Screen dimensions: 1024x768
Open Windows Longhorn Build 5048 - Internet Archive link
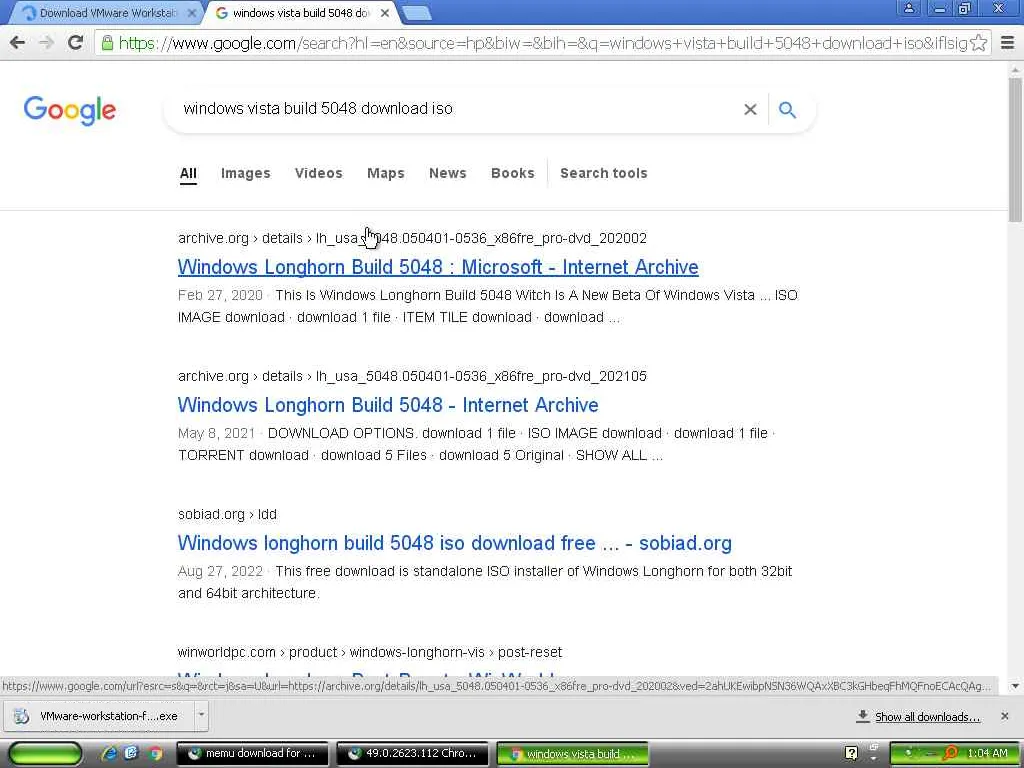(388, 405)
